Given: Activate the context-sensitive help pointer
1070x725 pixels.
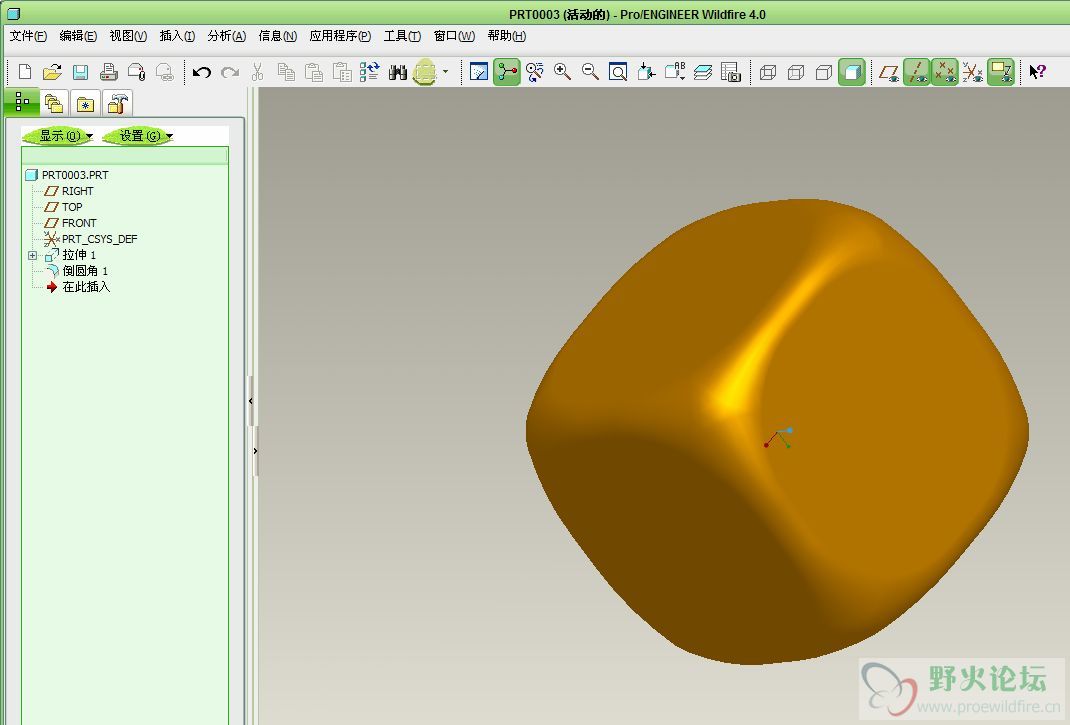Looking at the screenshot, I should (1038, 72).
